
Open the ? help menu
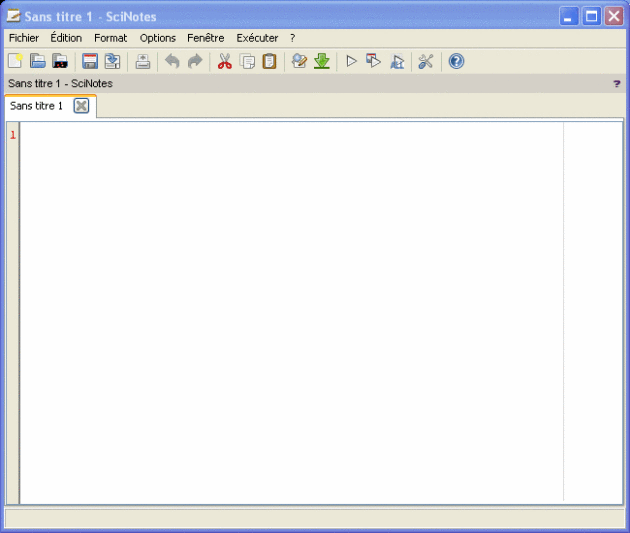[x=292, y=38]
